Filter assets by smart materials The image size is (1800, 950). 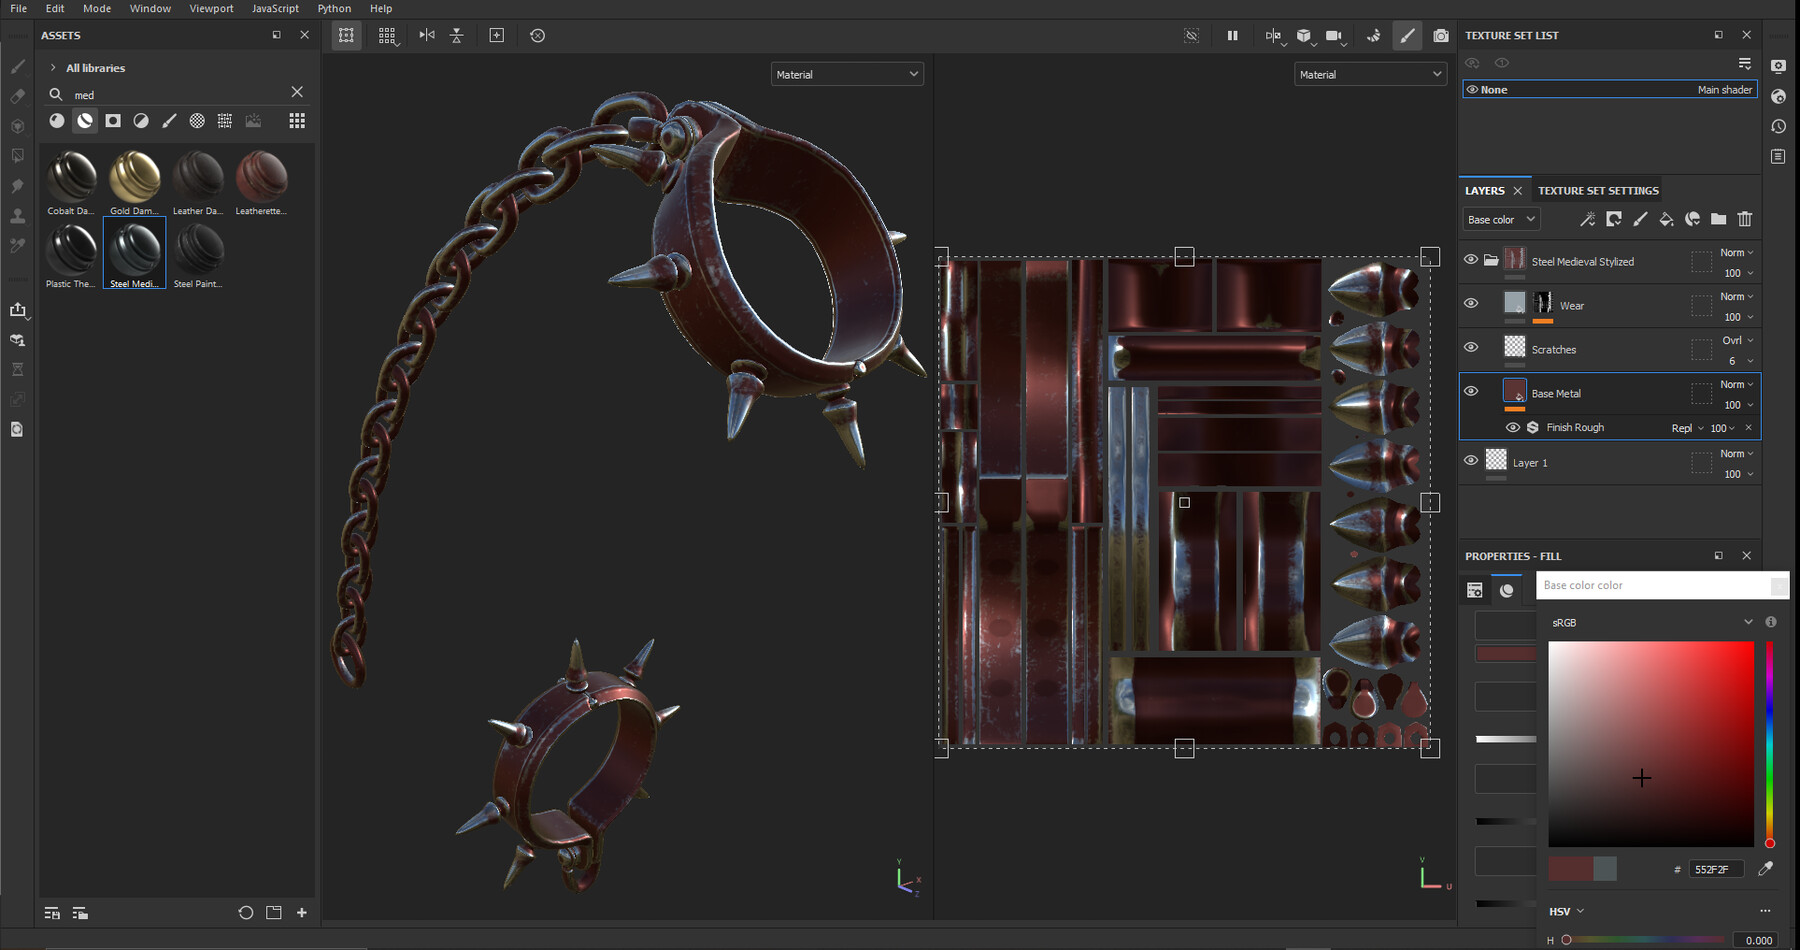85,120
